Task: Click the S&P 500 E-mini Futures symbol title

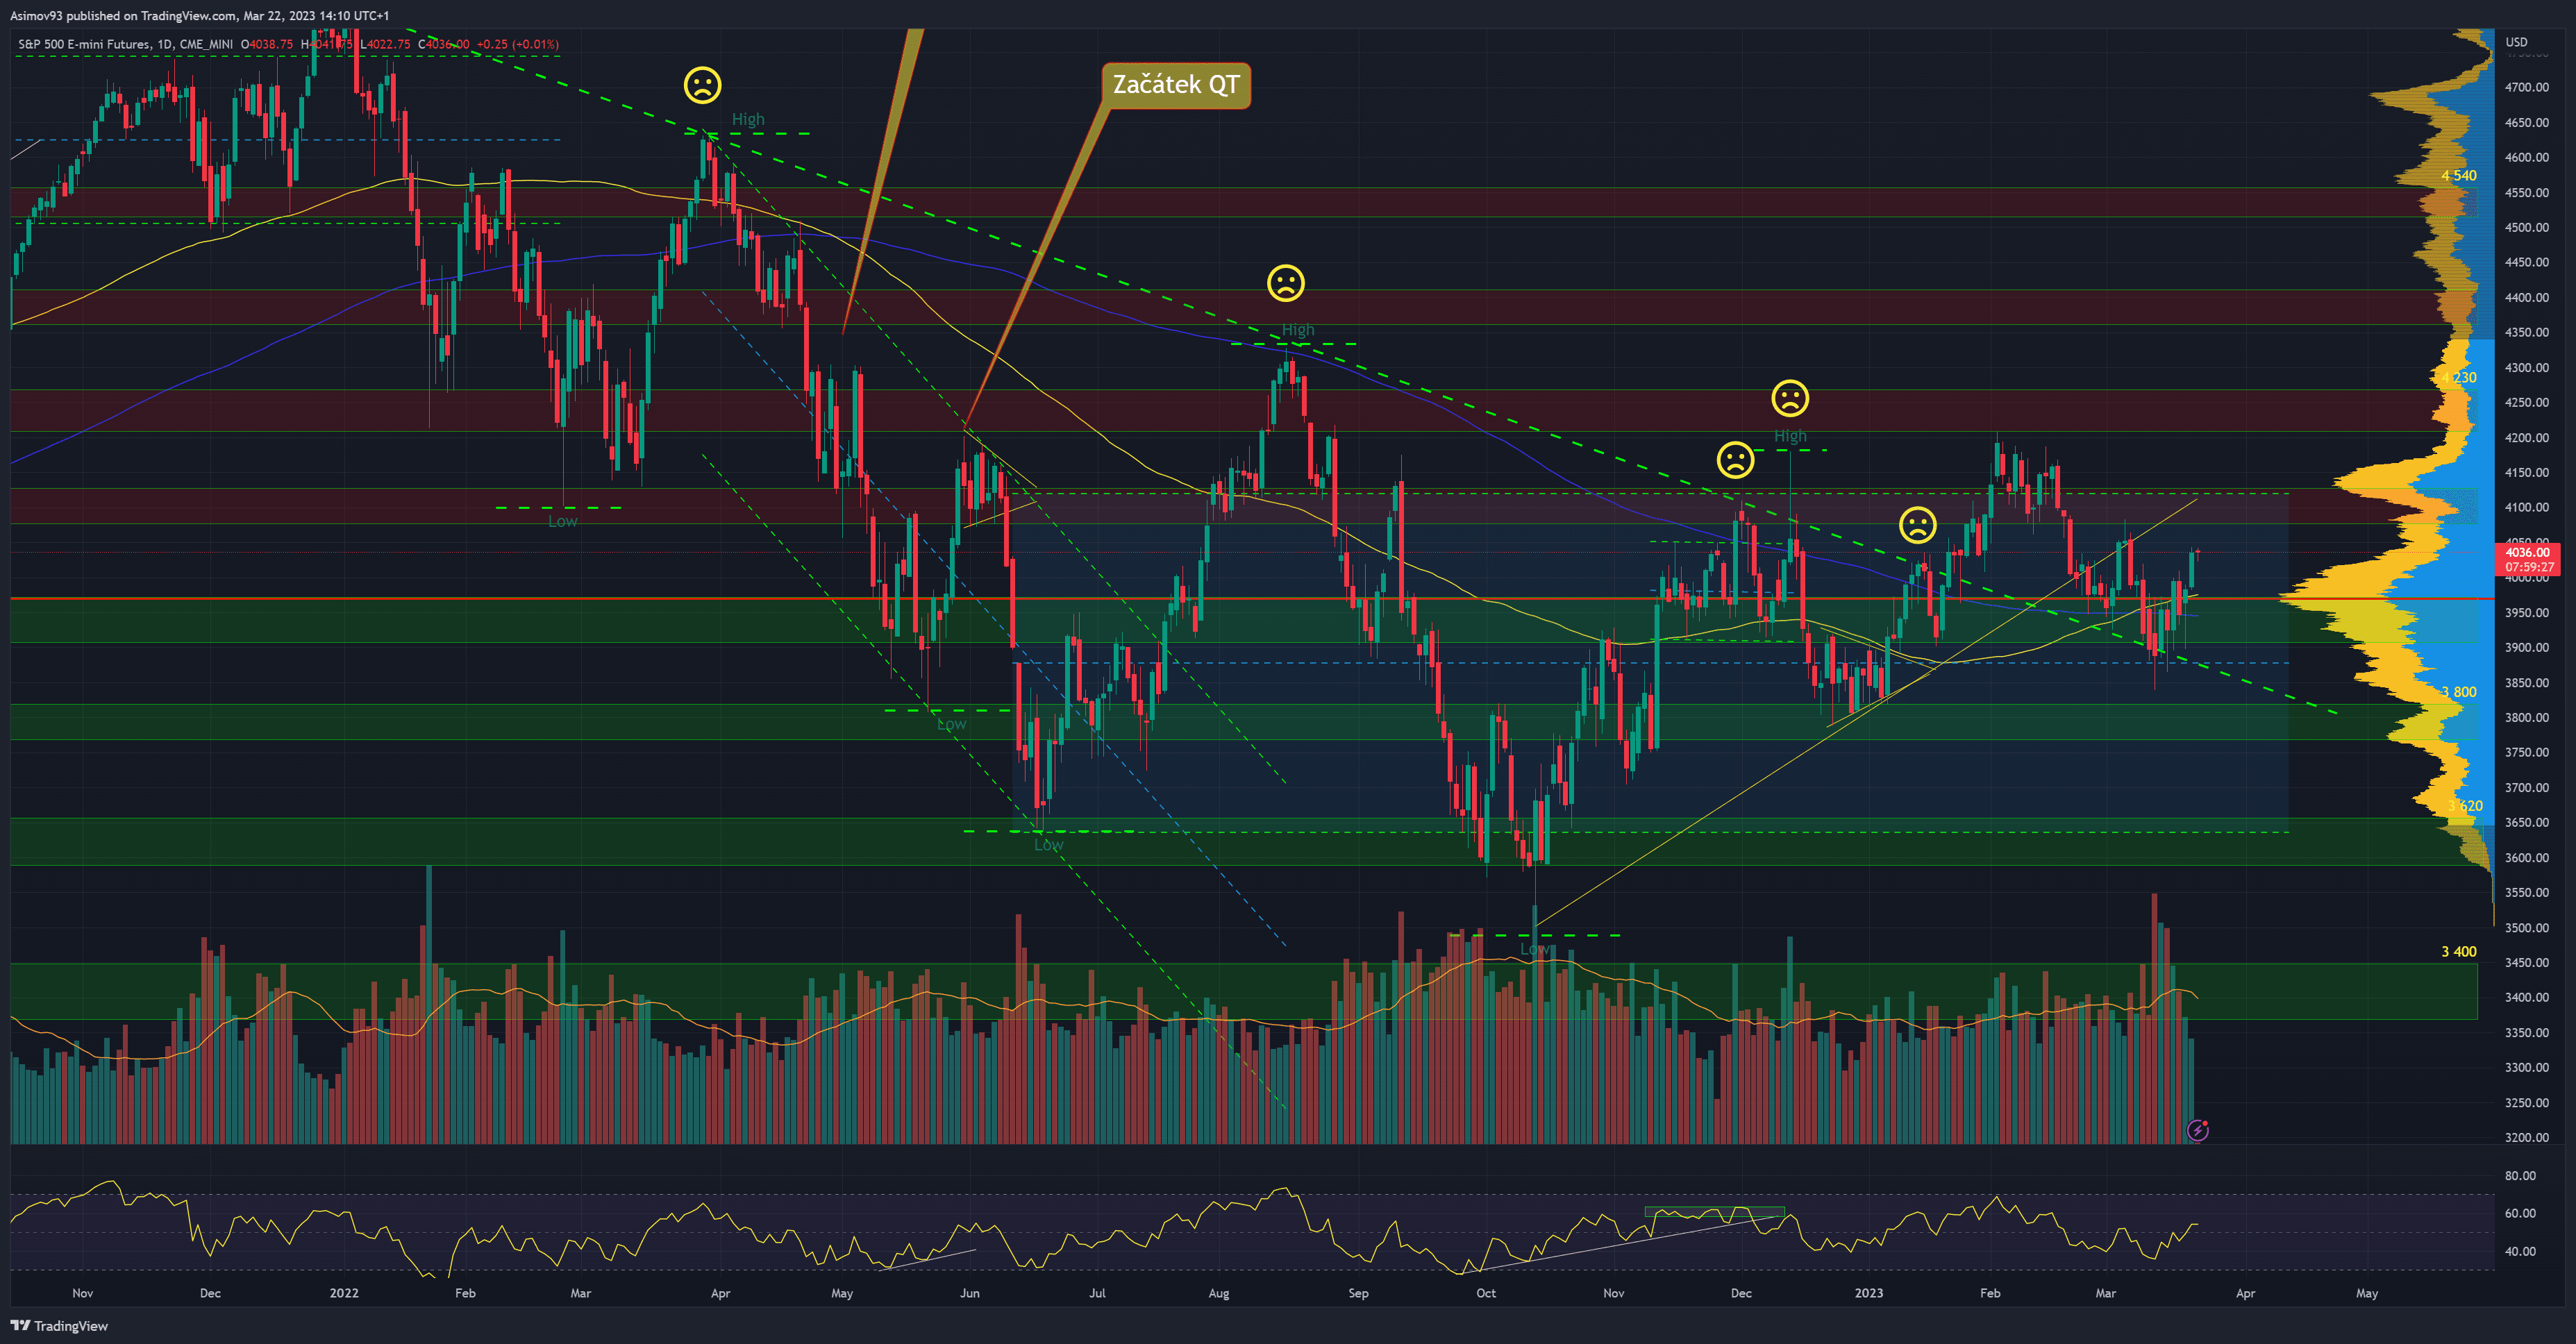Action: tap(84, 44)
